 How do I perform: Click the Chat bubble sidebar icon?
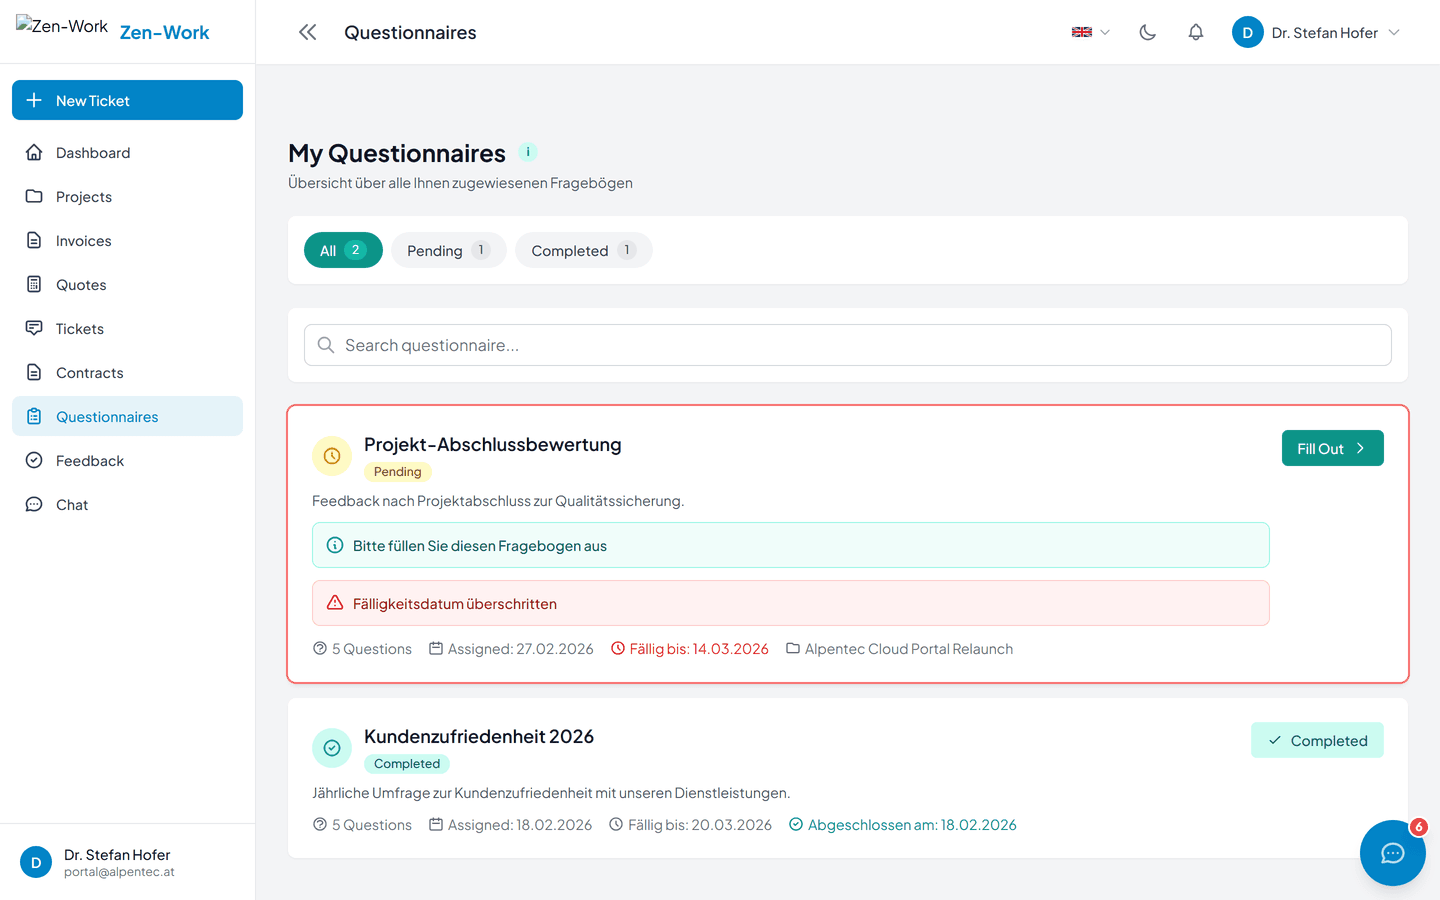click(x=34, y=504)
